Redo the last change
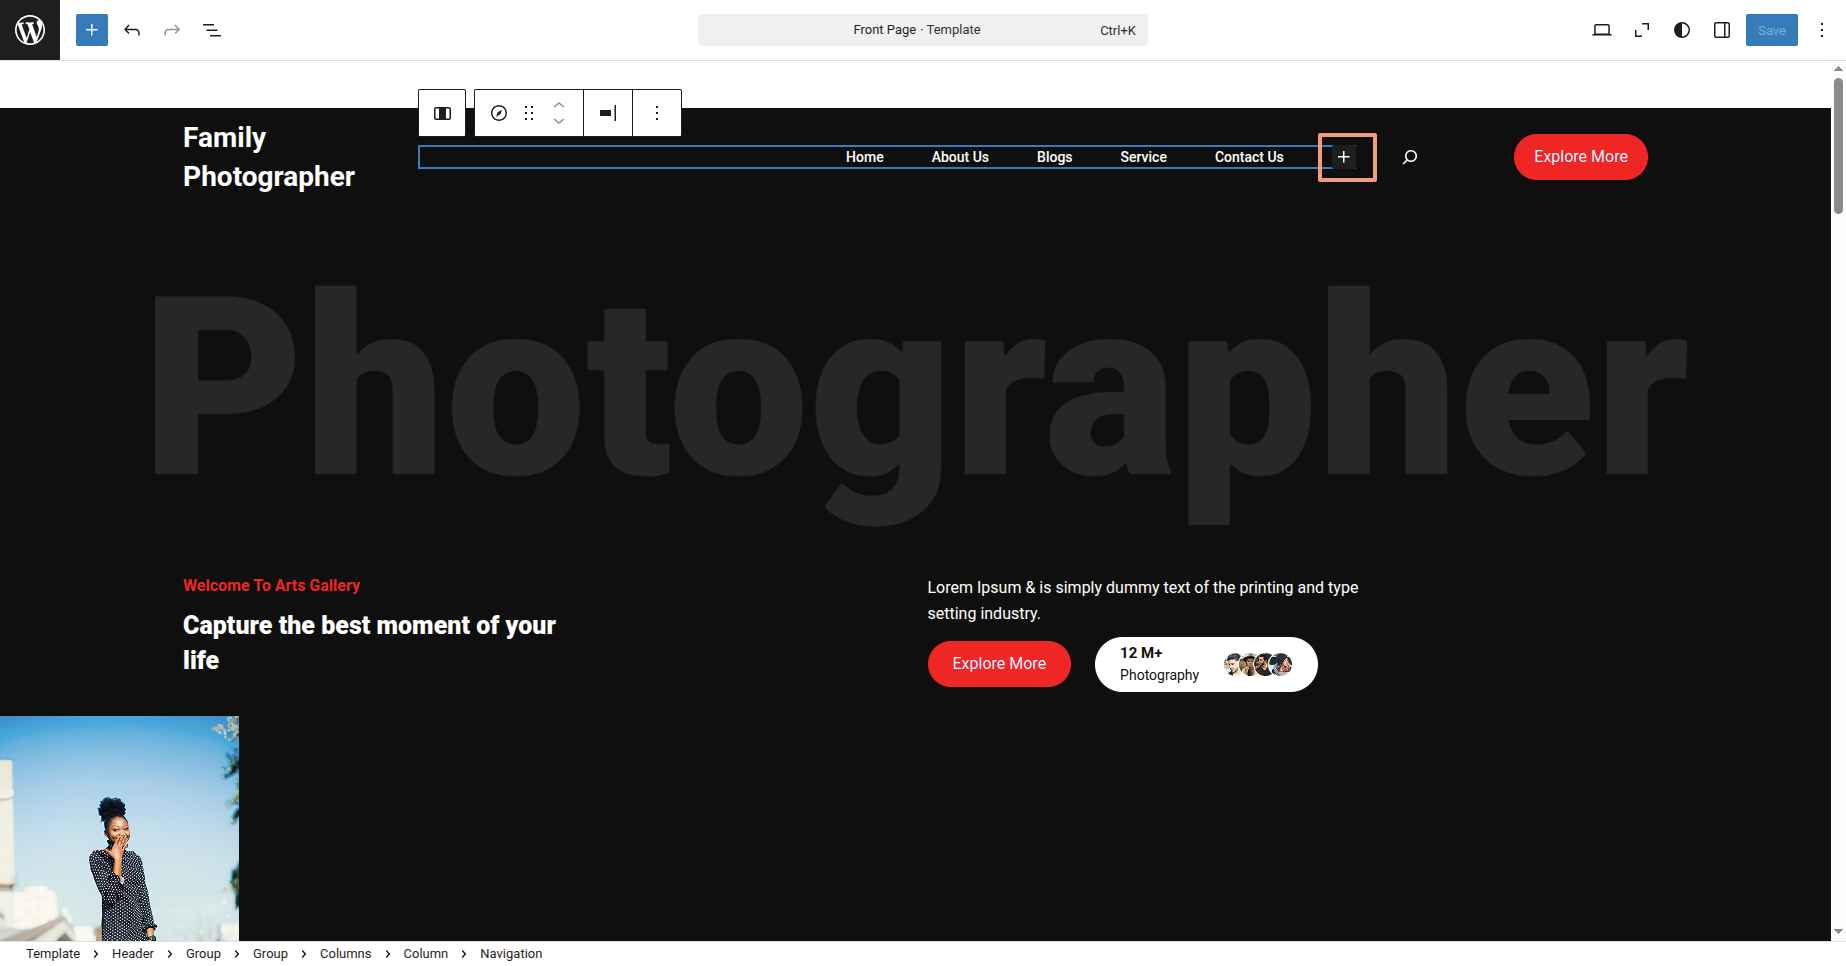 (172, 30)
